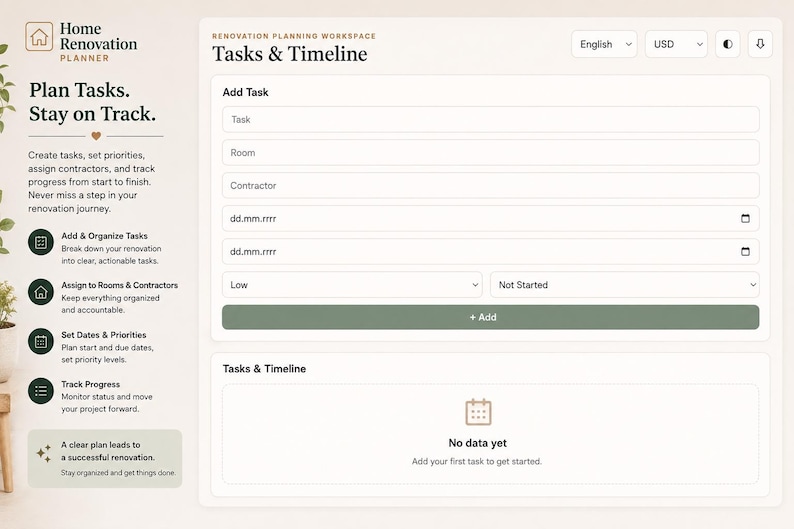Click the 'Track Progress' feature title

point(91,384)
